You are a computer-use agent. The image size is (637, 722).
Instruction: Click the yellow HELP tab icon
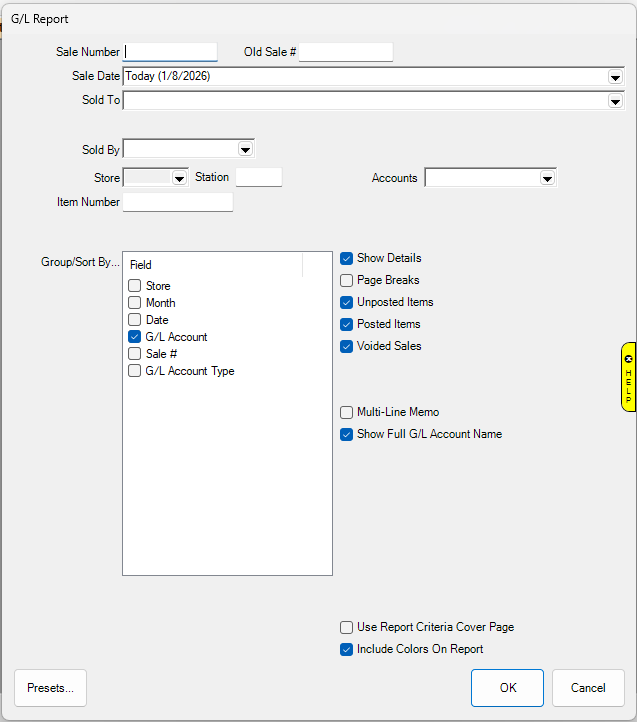628,376
